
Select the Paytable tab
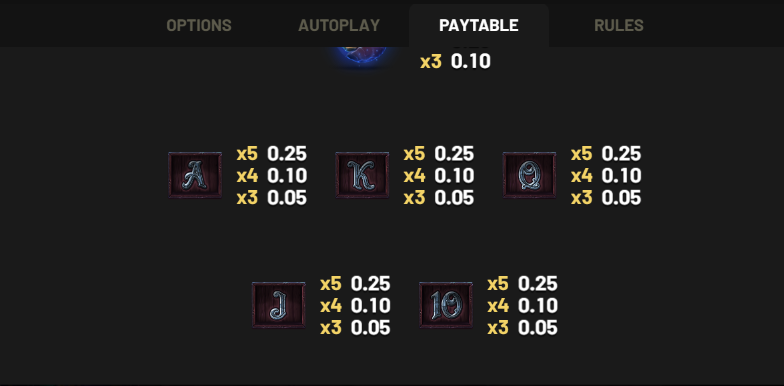coord(478,25)
